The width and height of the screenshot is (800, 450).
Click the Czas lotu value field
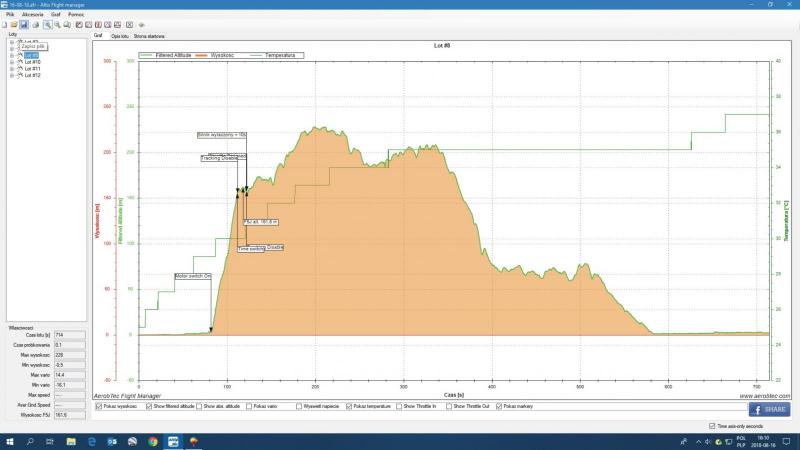(x=69, y=335)
